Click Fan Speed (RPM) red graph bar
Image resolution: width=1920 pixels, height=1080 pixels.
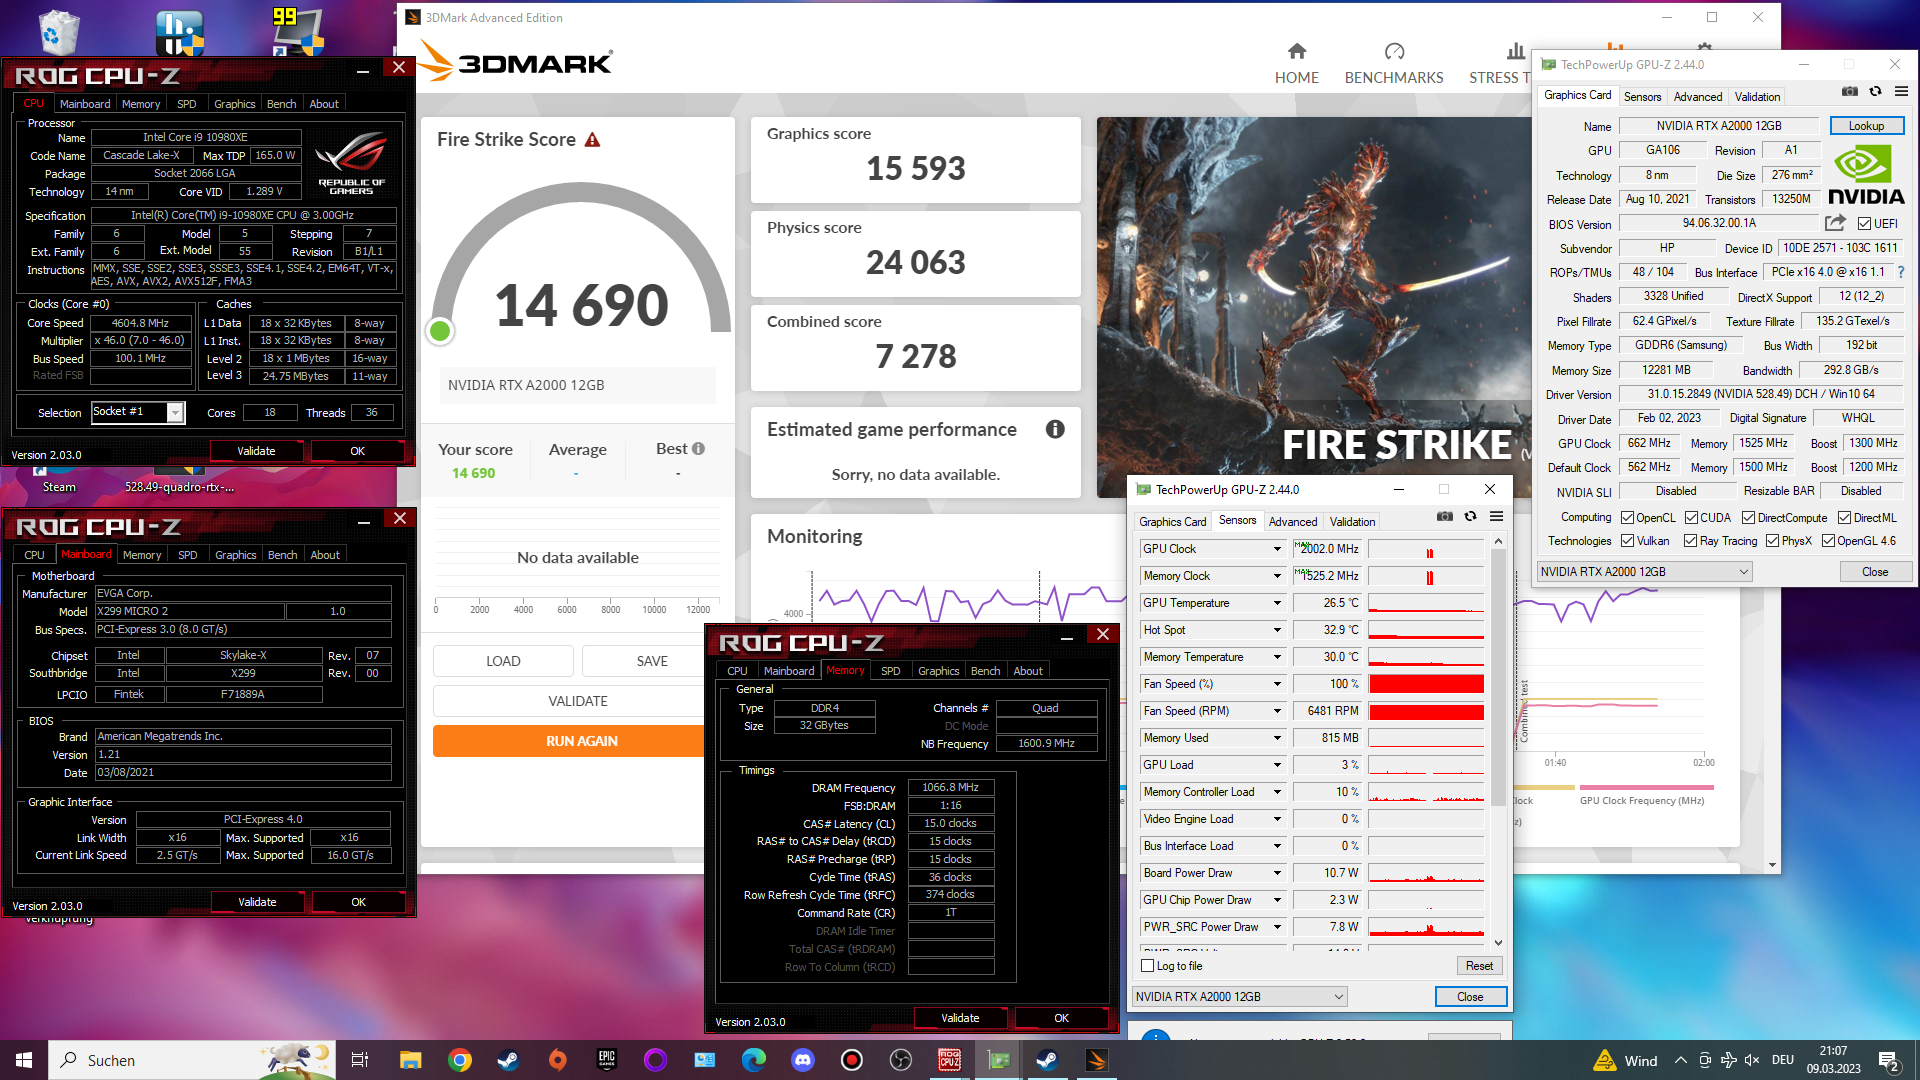coord(1426,711)
